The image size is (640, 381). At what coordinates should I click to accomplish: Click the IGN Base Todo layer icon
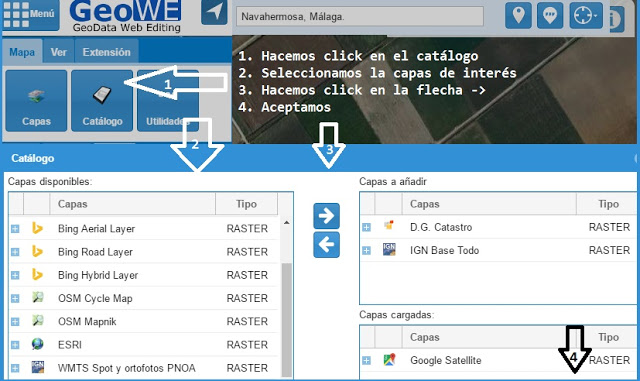(x=389, y=249)
